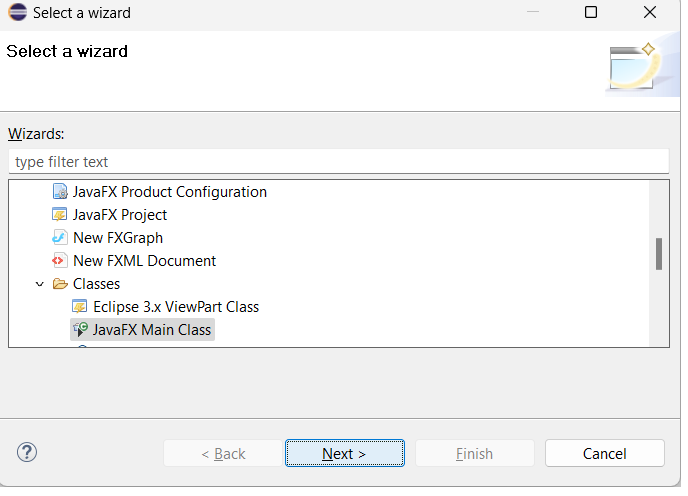This screenshot has height=496, width=688.
Task: Click the Classes folder icon
Action: coord(60,284)
